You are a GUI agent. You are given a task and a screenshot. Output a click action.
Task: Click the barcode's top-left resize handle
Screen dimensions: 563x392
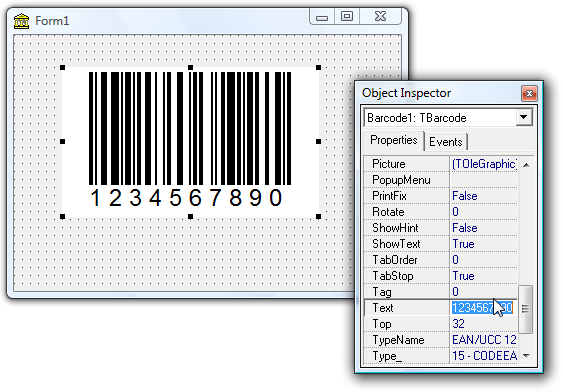tap(62, 67)
